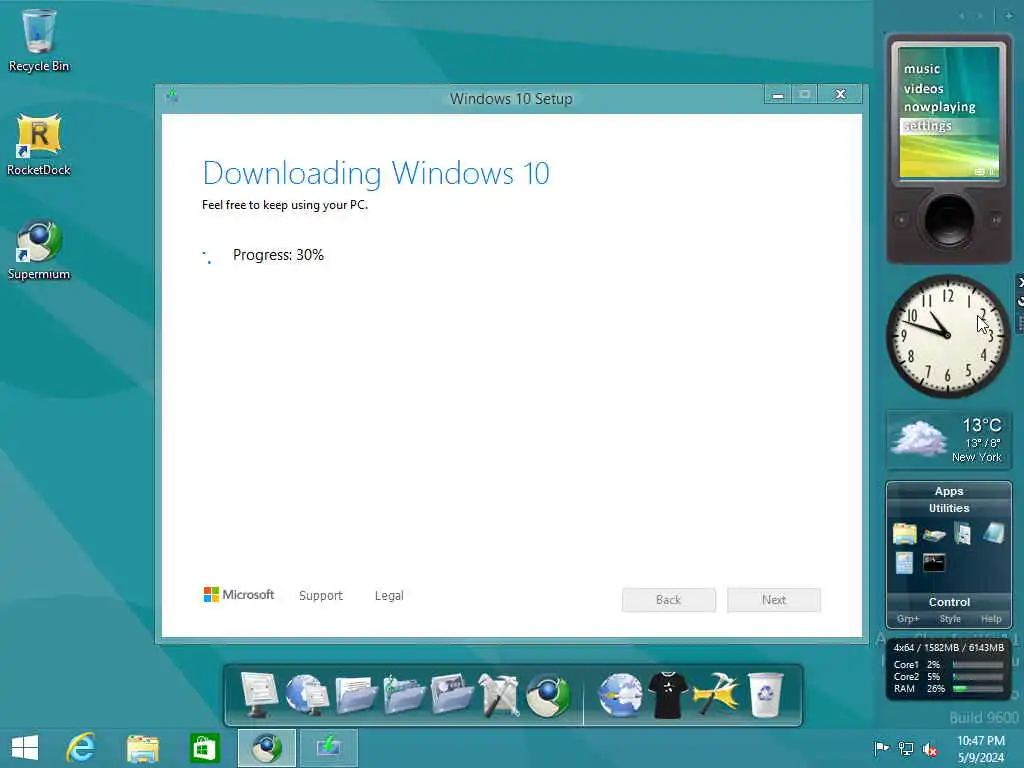The height and width of the screenshot is (768, 1024).
Task: Launch Supermium from desktop shortcut
Action: point(39,249)
